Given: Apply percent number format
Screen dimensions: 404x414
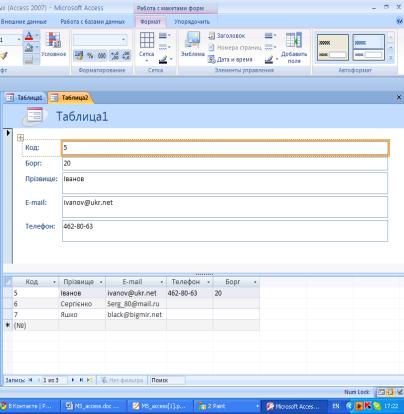Looking at the screenshot, I should [90, 56].
